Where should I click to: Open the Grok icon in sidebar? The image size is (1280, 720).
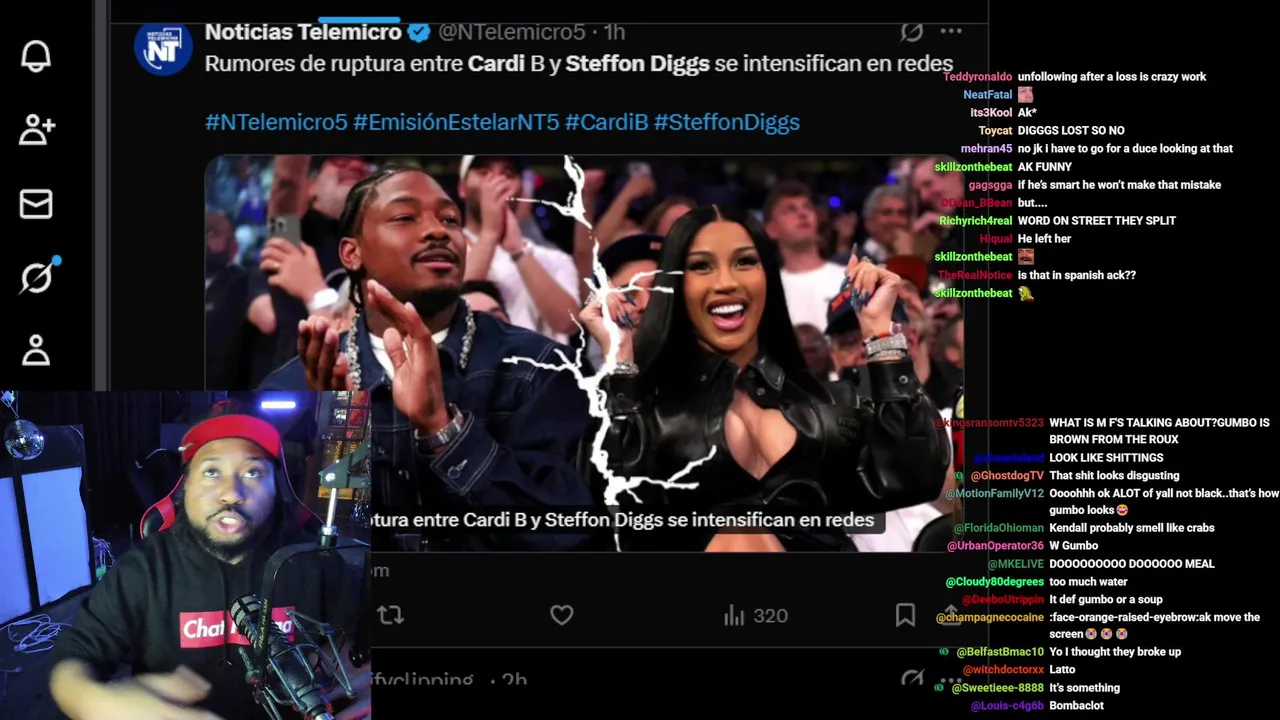tap(38, 276)
